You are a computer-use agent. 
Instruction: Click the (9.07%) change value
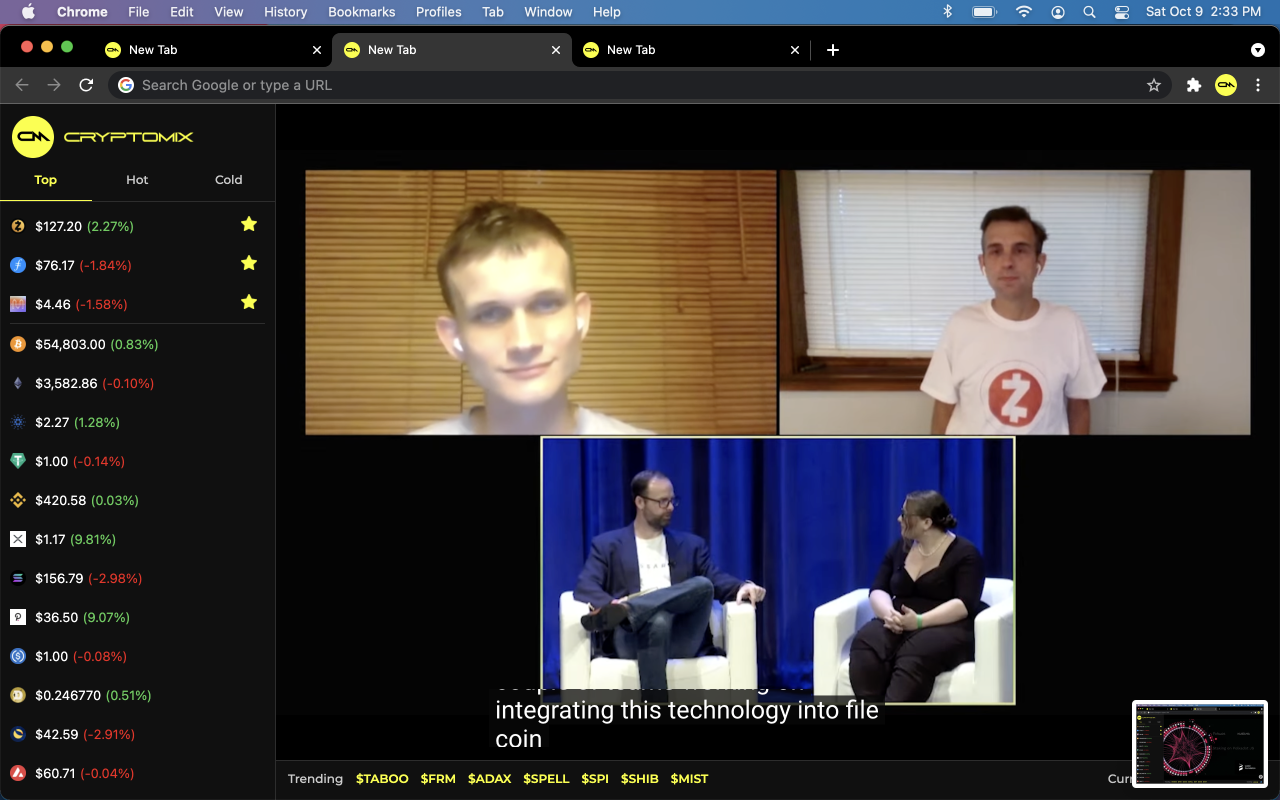[108, 617]
